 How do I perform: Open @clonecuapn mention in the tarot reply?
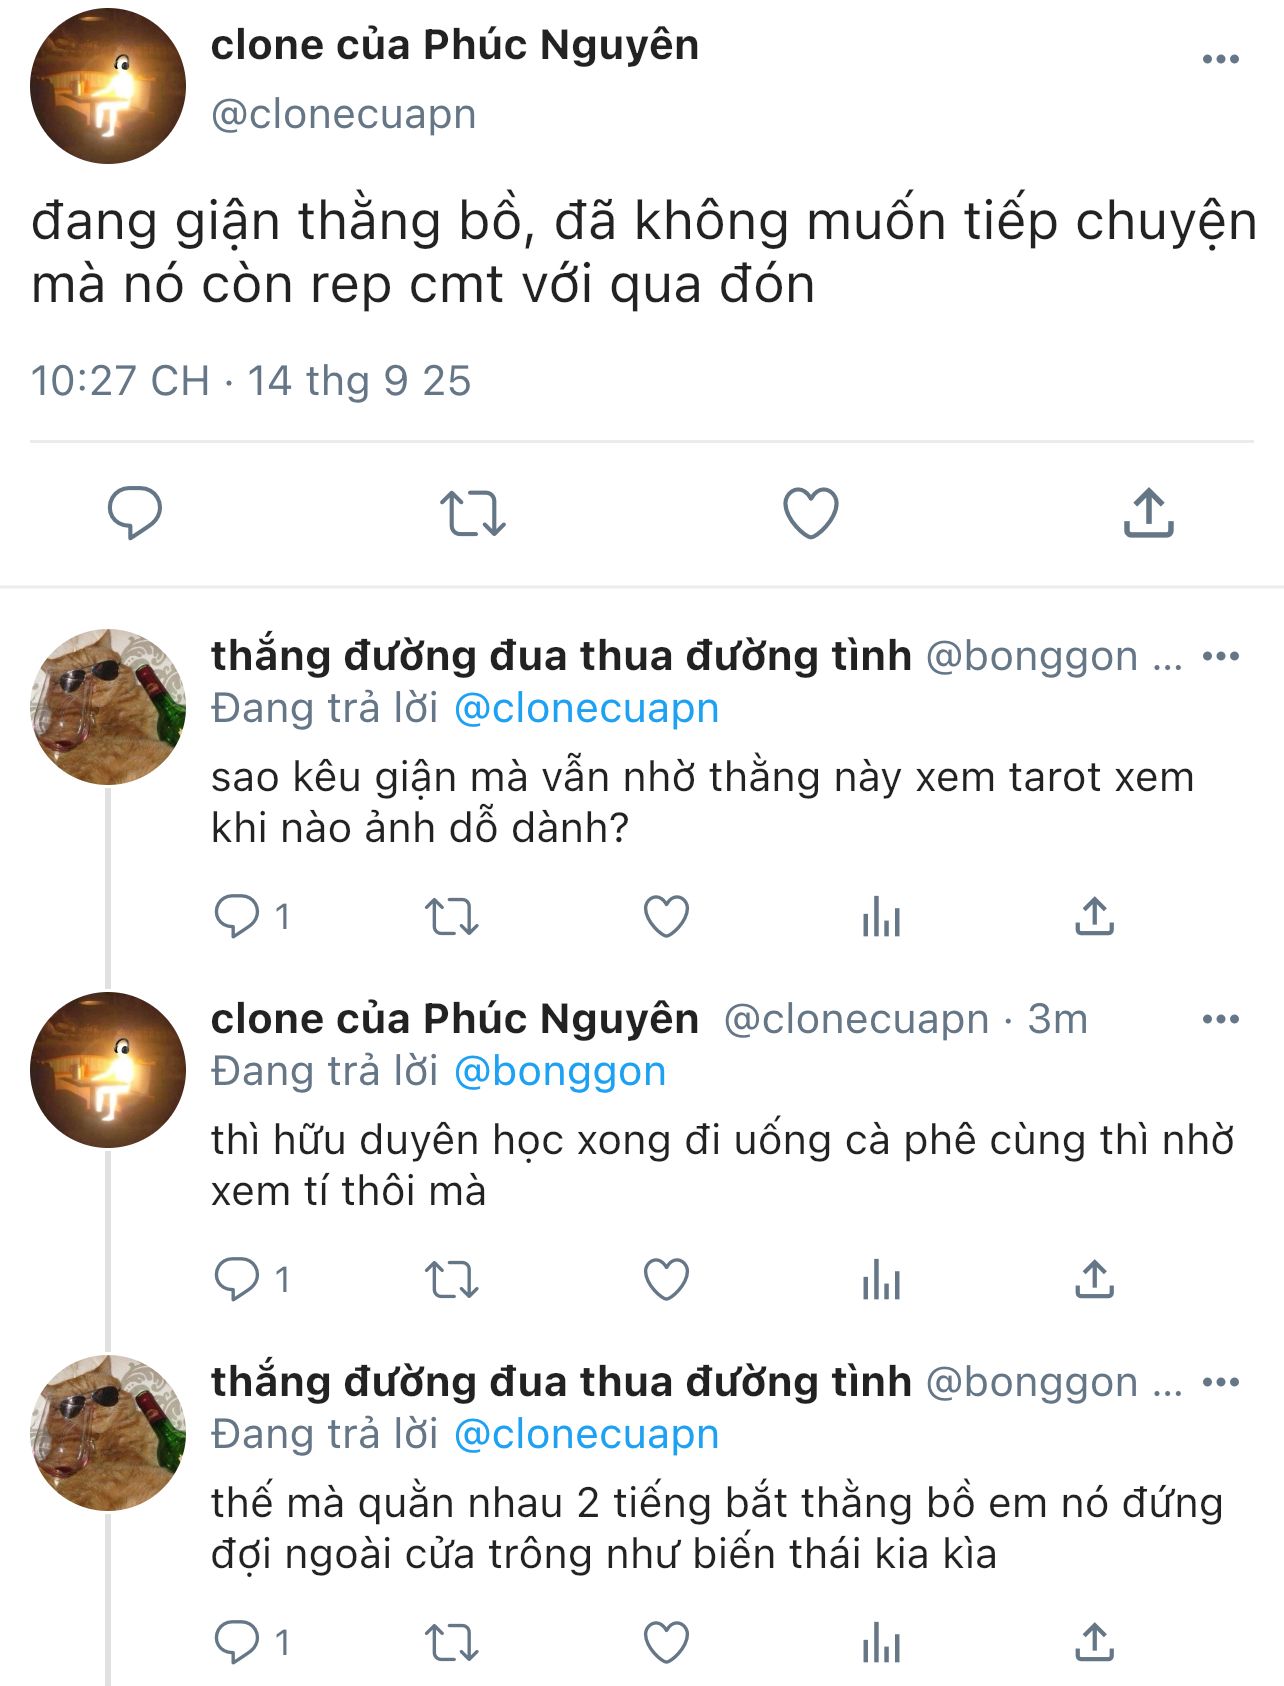point(586,708)
